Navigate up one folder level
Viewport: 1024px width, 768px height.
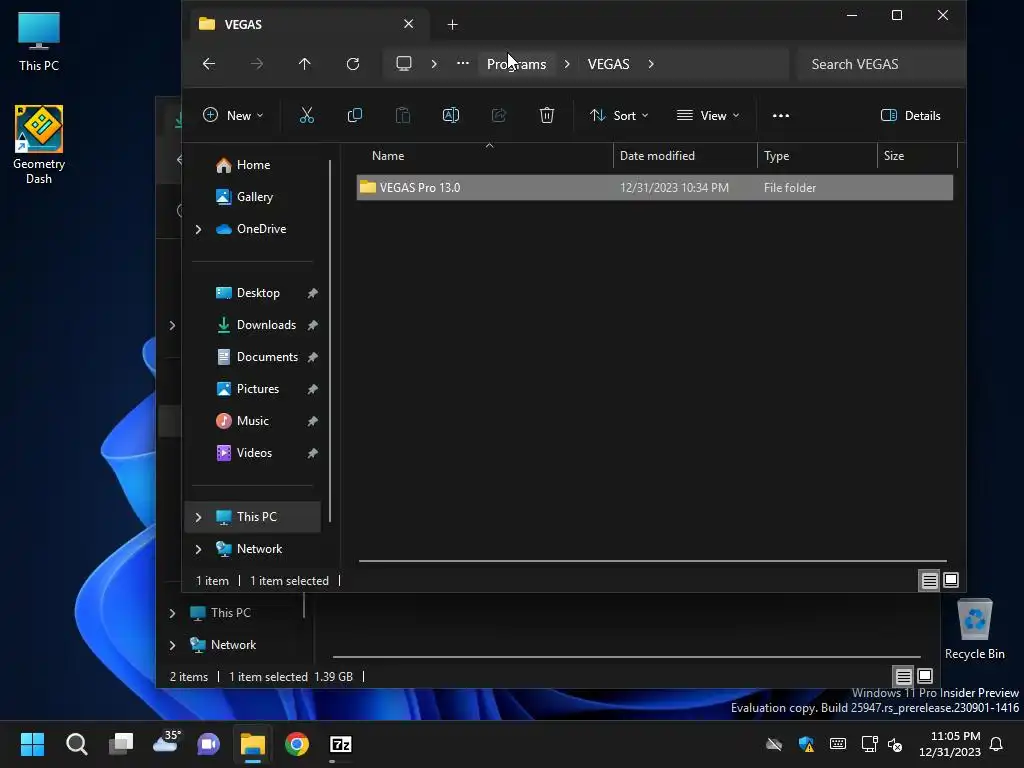[304, 64]
